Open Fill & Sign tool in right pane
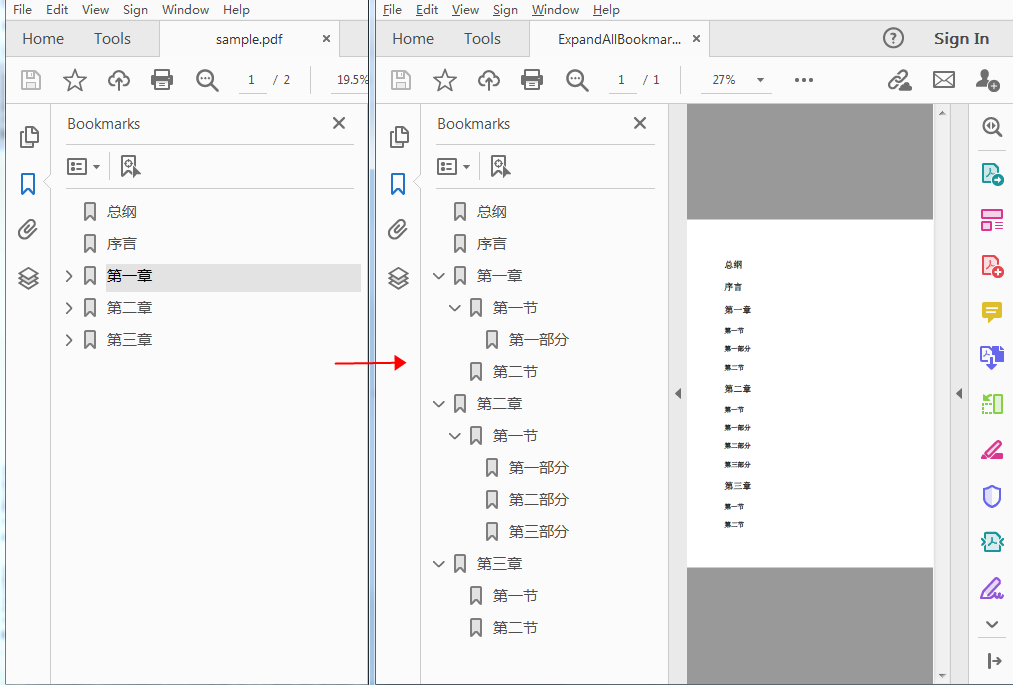This screenshot has height=685, width=1013. click(992, 587)
